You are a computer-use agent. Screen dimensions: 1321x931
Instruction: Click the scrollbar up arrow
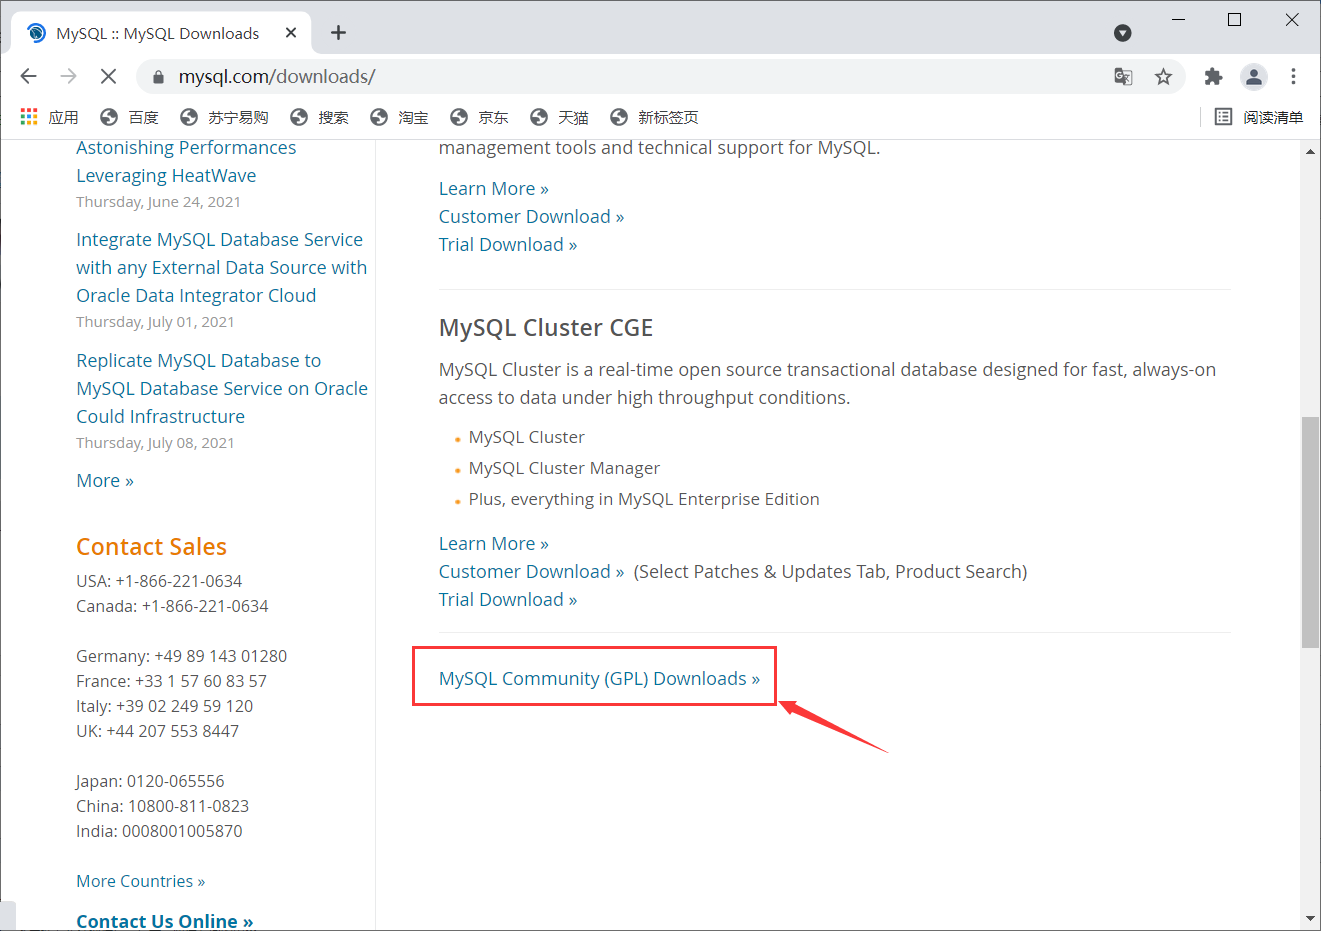pyautogui.click(x=1310, y=152)
